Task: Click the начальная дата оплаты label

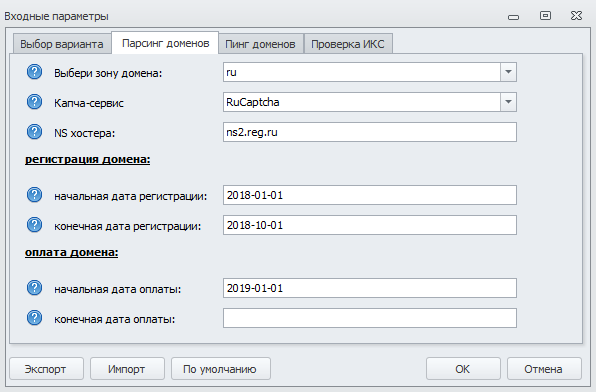Action: [118, 290]
